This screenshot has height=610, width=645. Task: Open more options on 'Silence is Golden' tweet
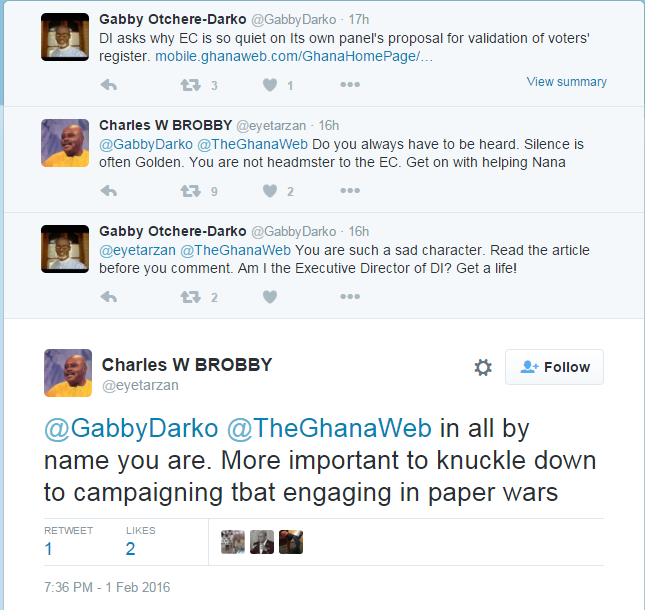coord(349,191)
